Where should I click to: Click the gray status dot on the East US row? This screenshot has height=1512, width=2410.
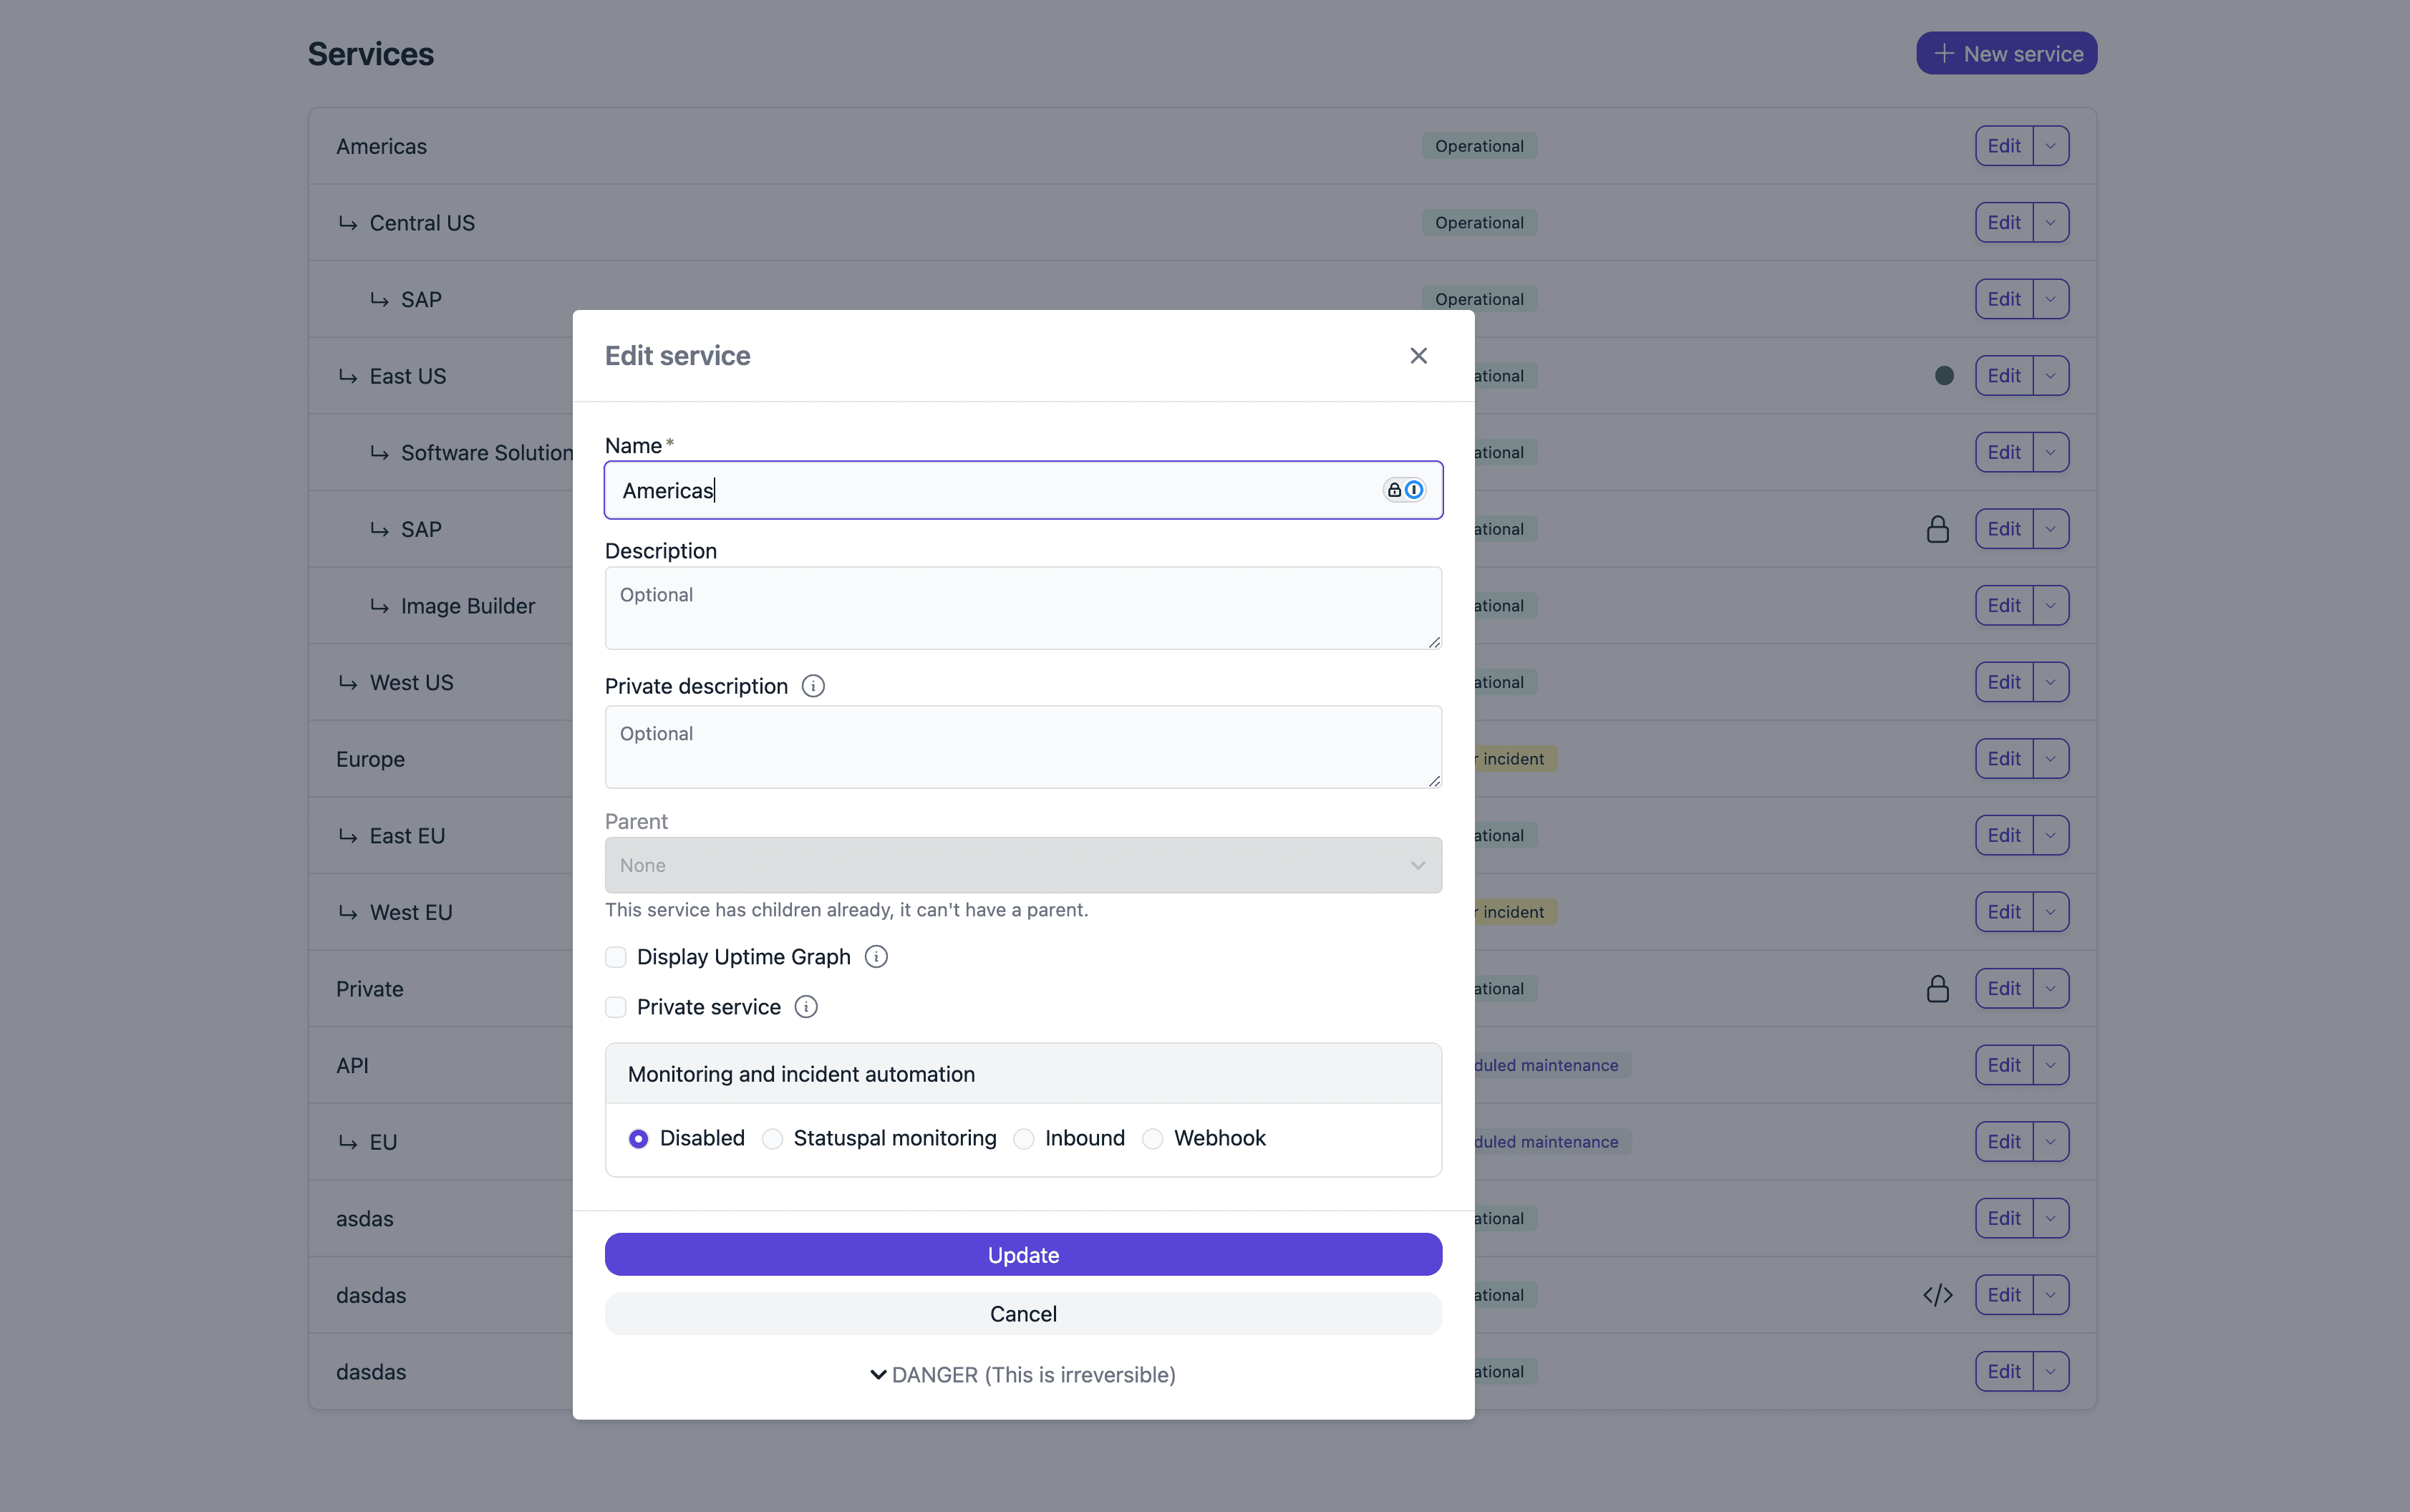click(1943, 375)
